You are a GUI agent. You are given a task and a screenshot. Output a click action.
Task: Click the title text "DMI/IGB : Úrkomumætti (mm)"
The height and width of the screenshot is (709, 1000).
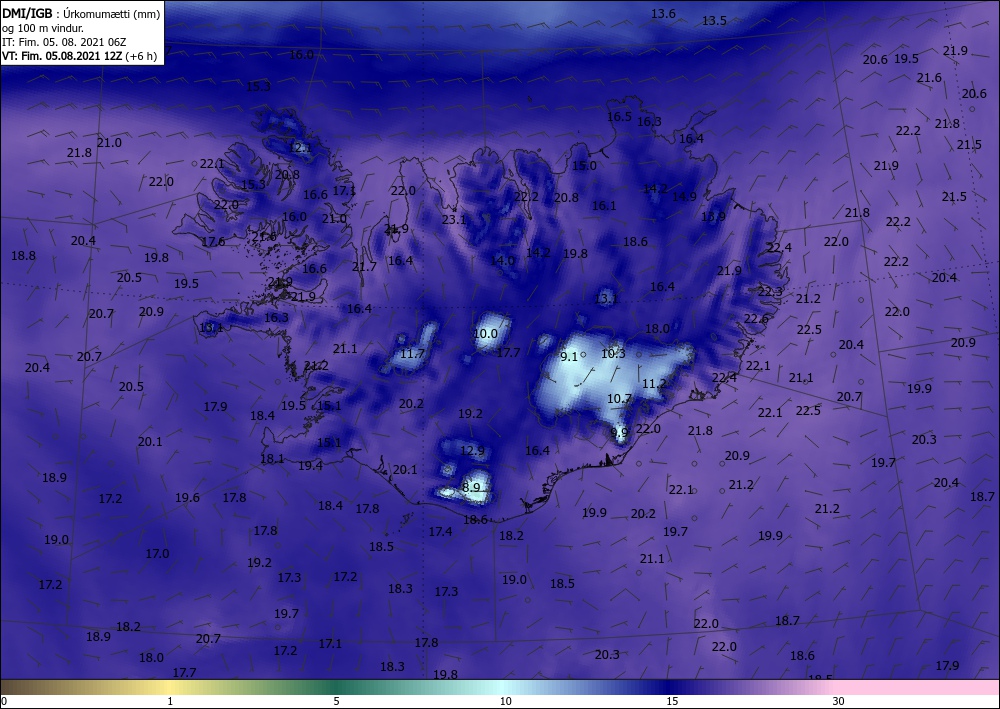(x=81, y=13)
